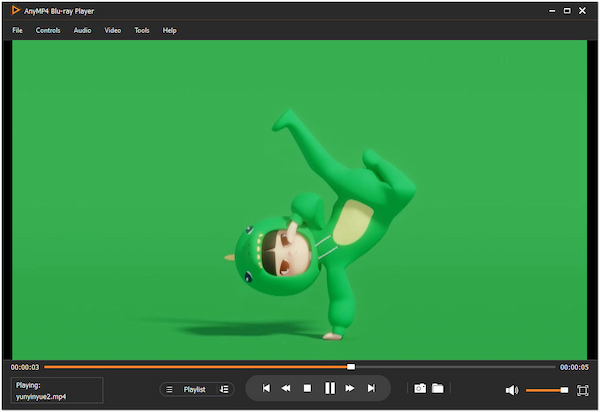Expand the Audio menu
Screen dimensions: 600x412
[x=82, y=30]
